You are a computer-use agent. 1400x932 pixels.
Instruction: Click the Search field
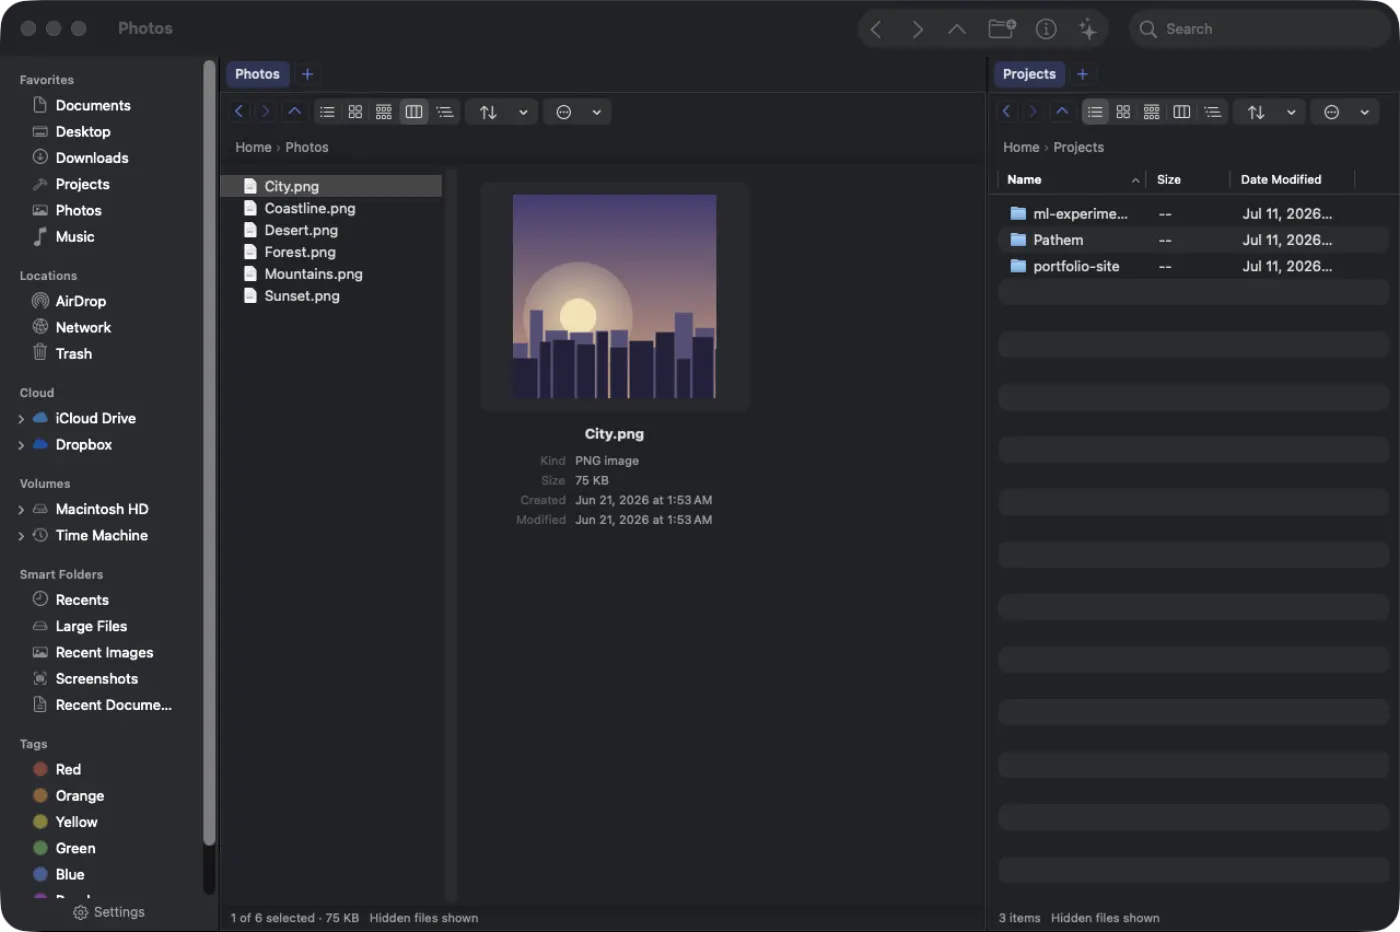click(x=1262, y=29)
